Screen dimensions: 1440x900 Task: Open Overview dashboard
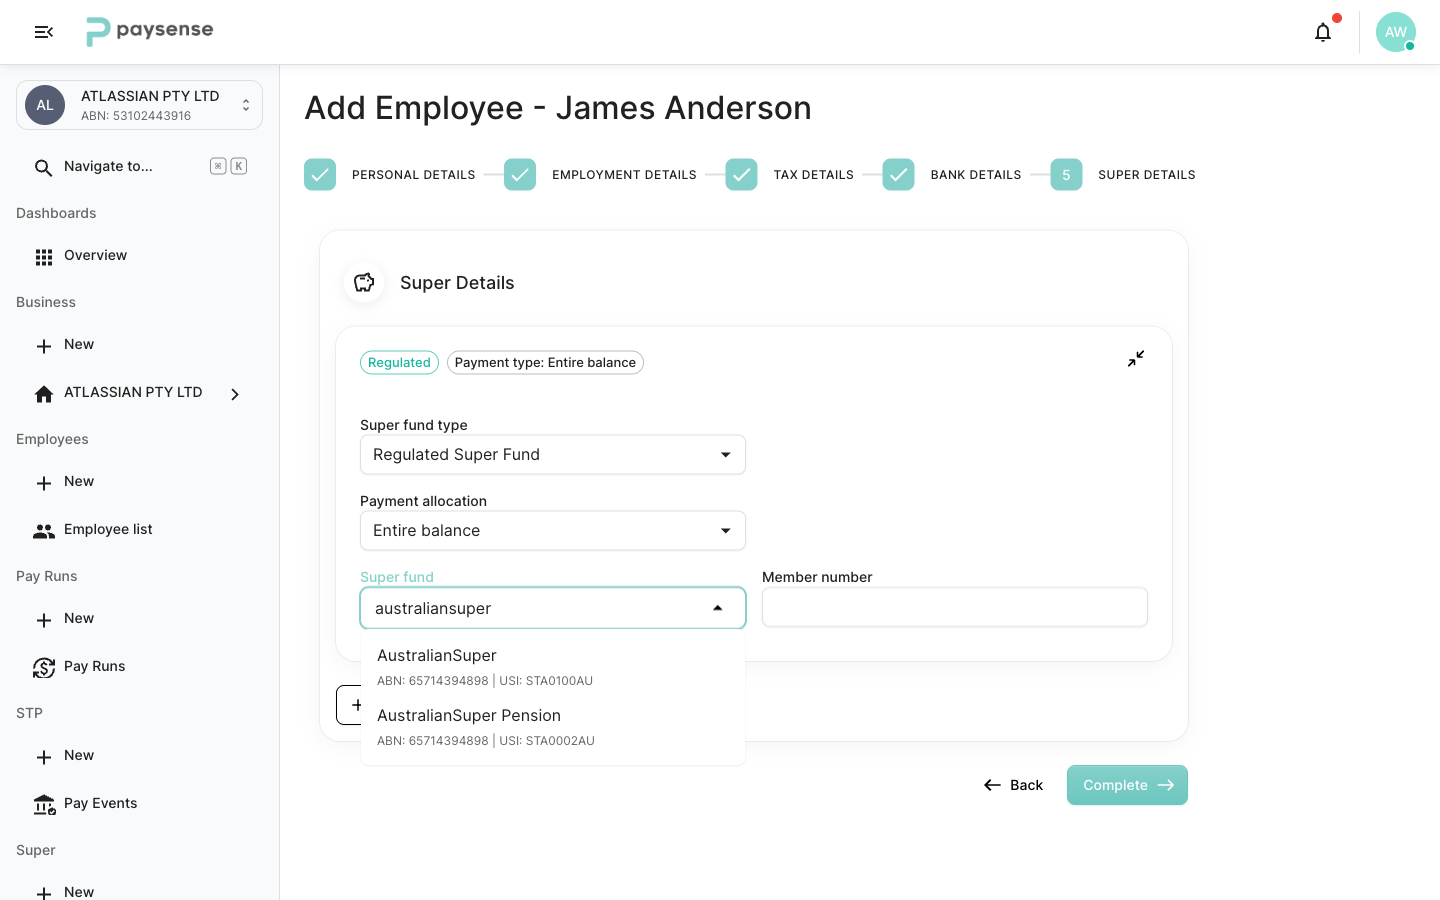tap(95, 256)
